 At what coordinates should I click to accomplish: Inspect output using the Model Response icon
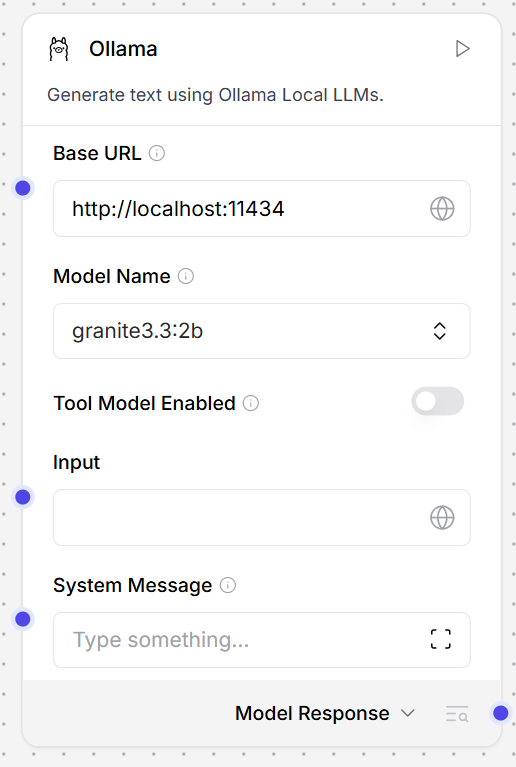(457, 714)
